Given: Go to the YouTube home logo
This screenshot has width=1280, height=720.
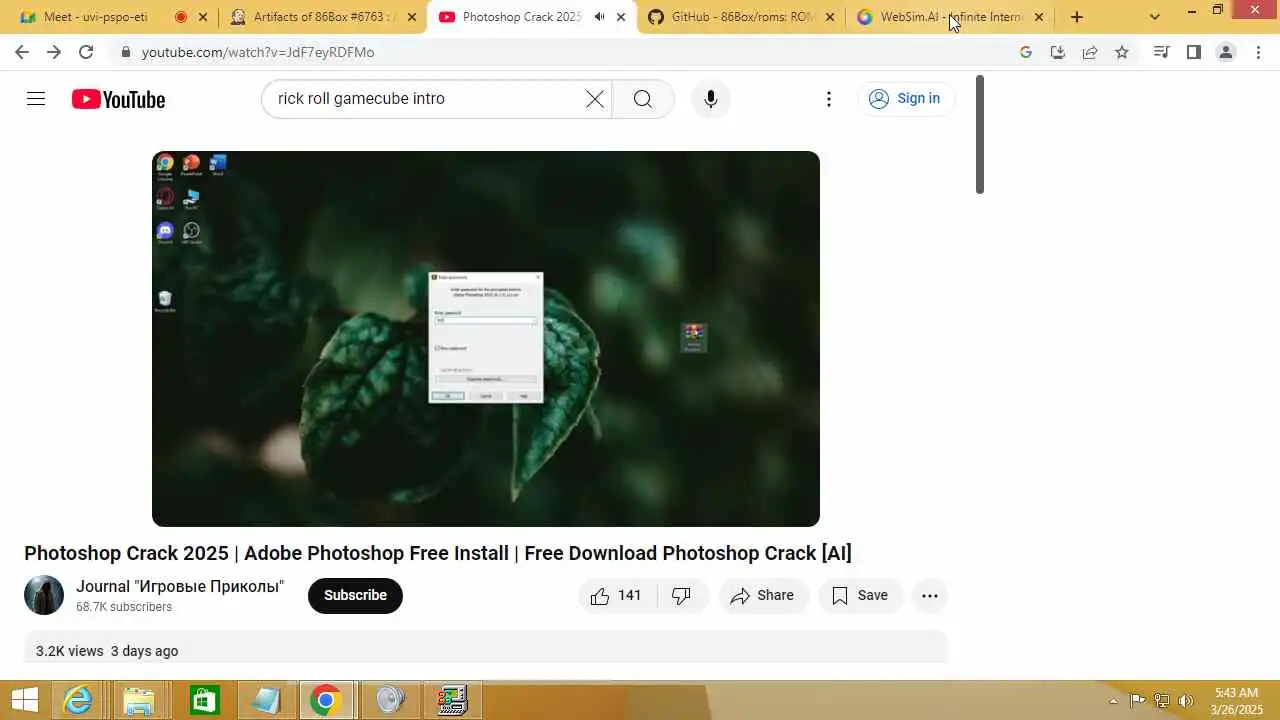Looking at the screenshot, I should pyautogui.click(x=118, y=99).
